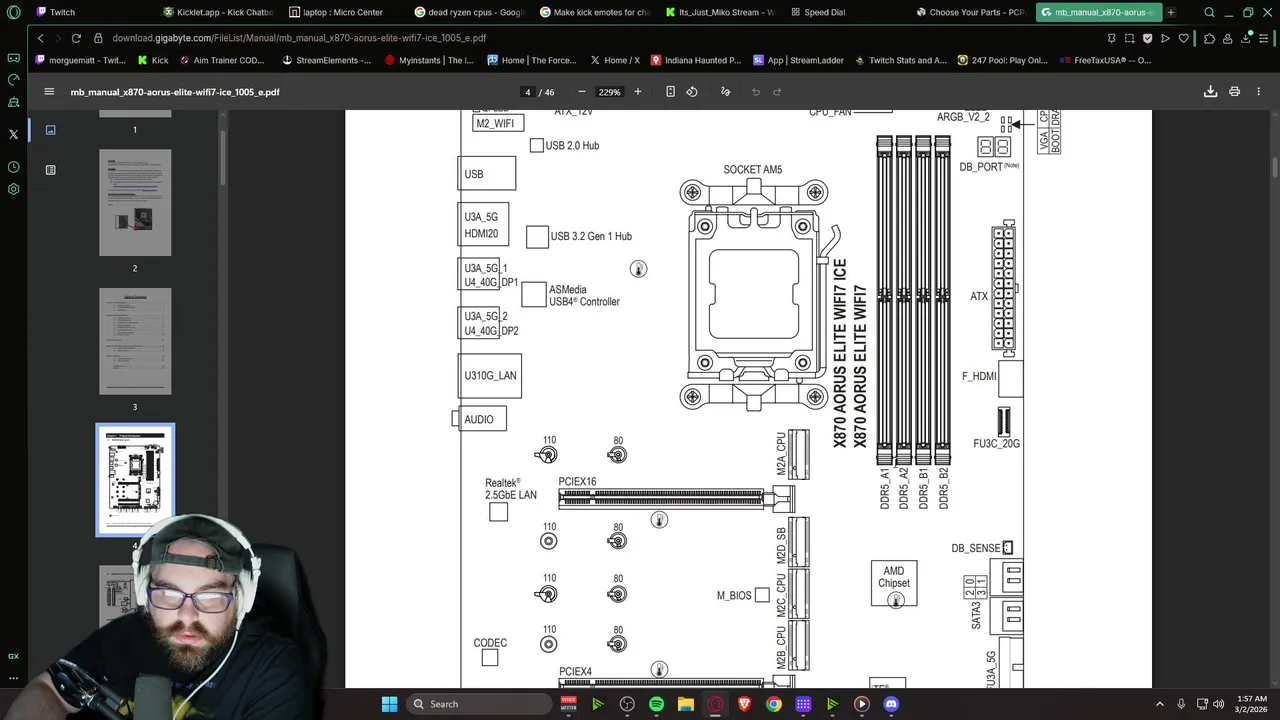The height and width of the screenshot is (720, 1280).
Task: Click the fit-to-page icon
Action: pyautogui.click(x=670, y=92)
